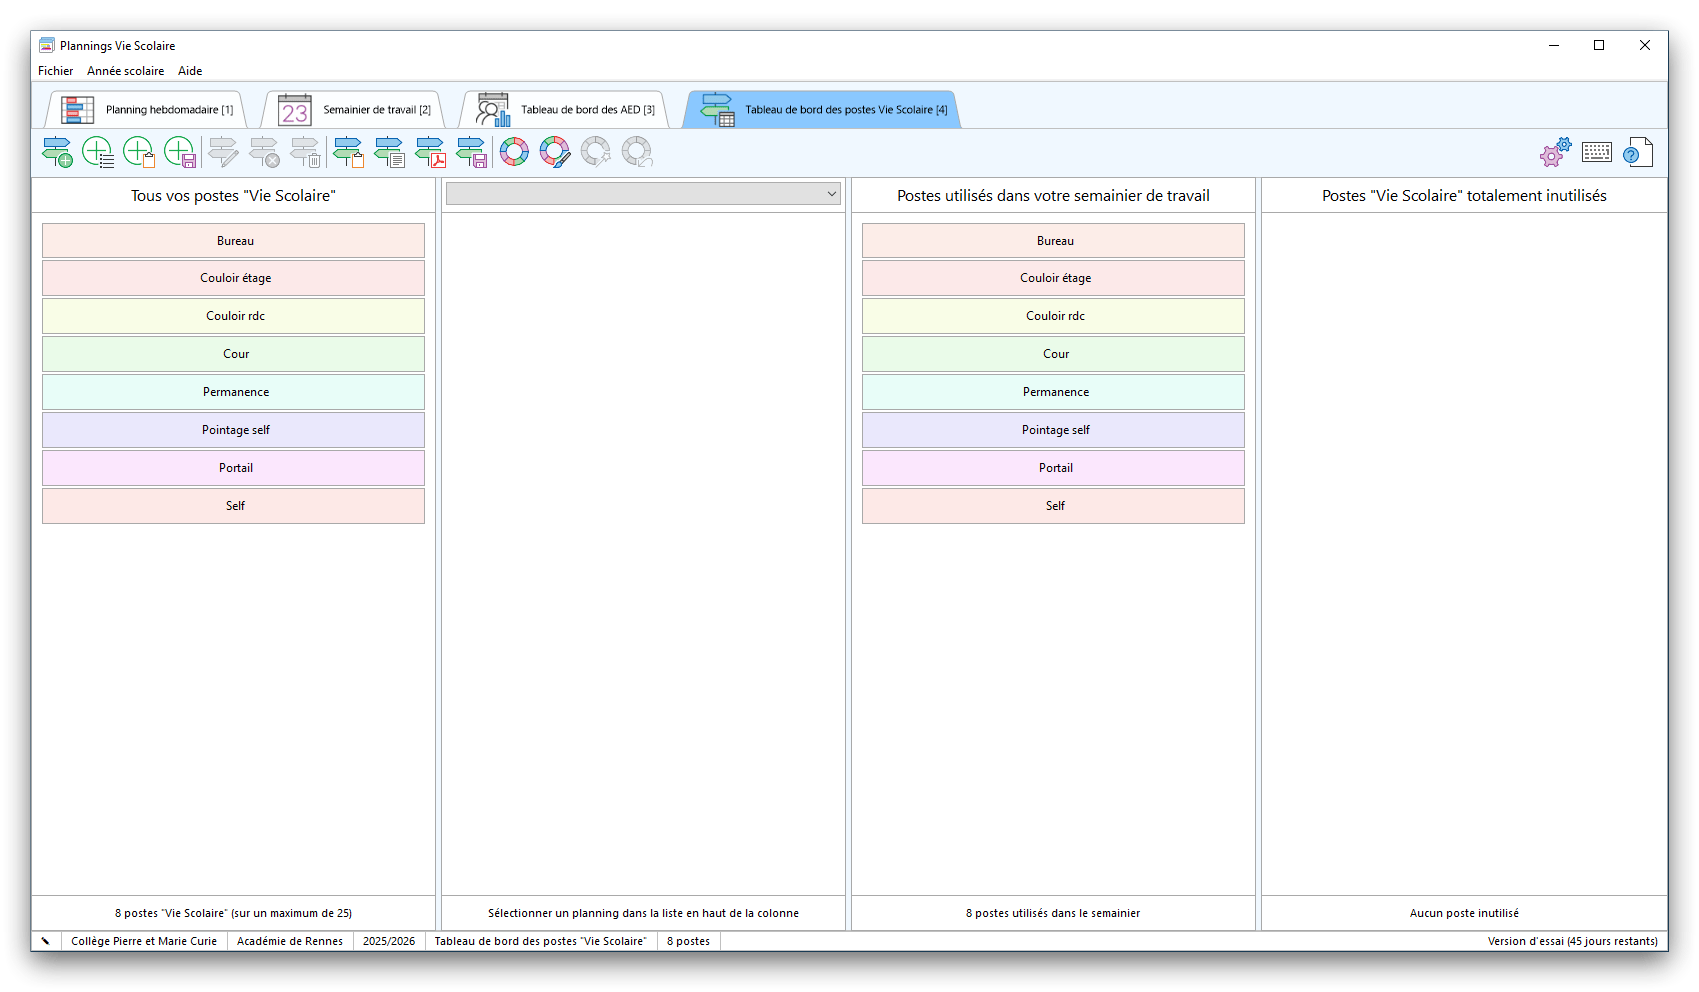Click add posts from list icon

pyautogui.click(x=98, y=152)
